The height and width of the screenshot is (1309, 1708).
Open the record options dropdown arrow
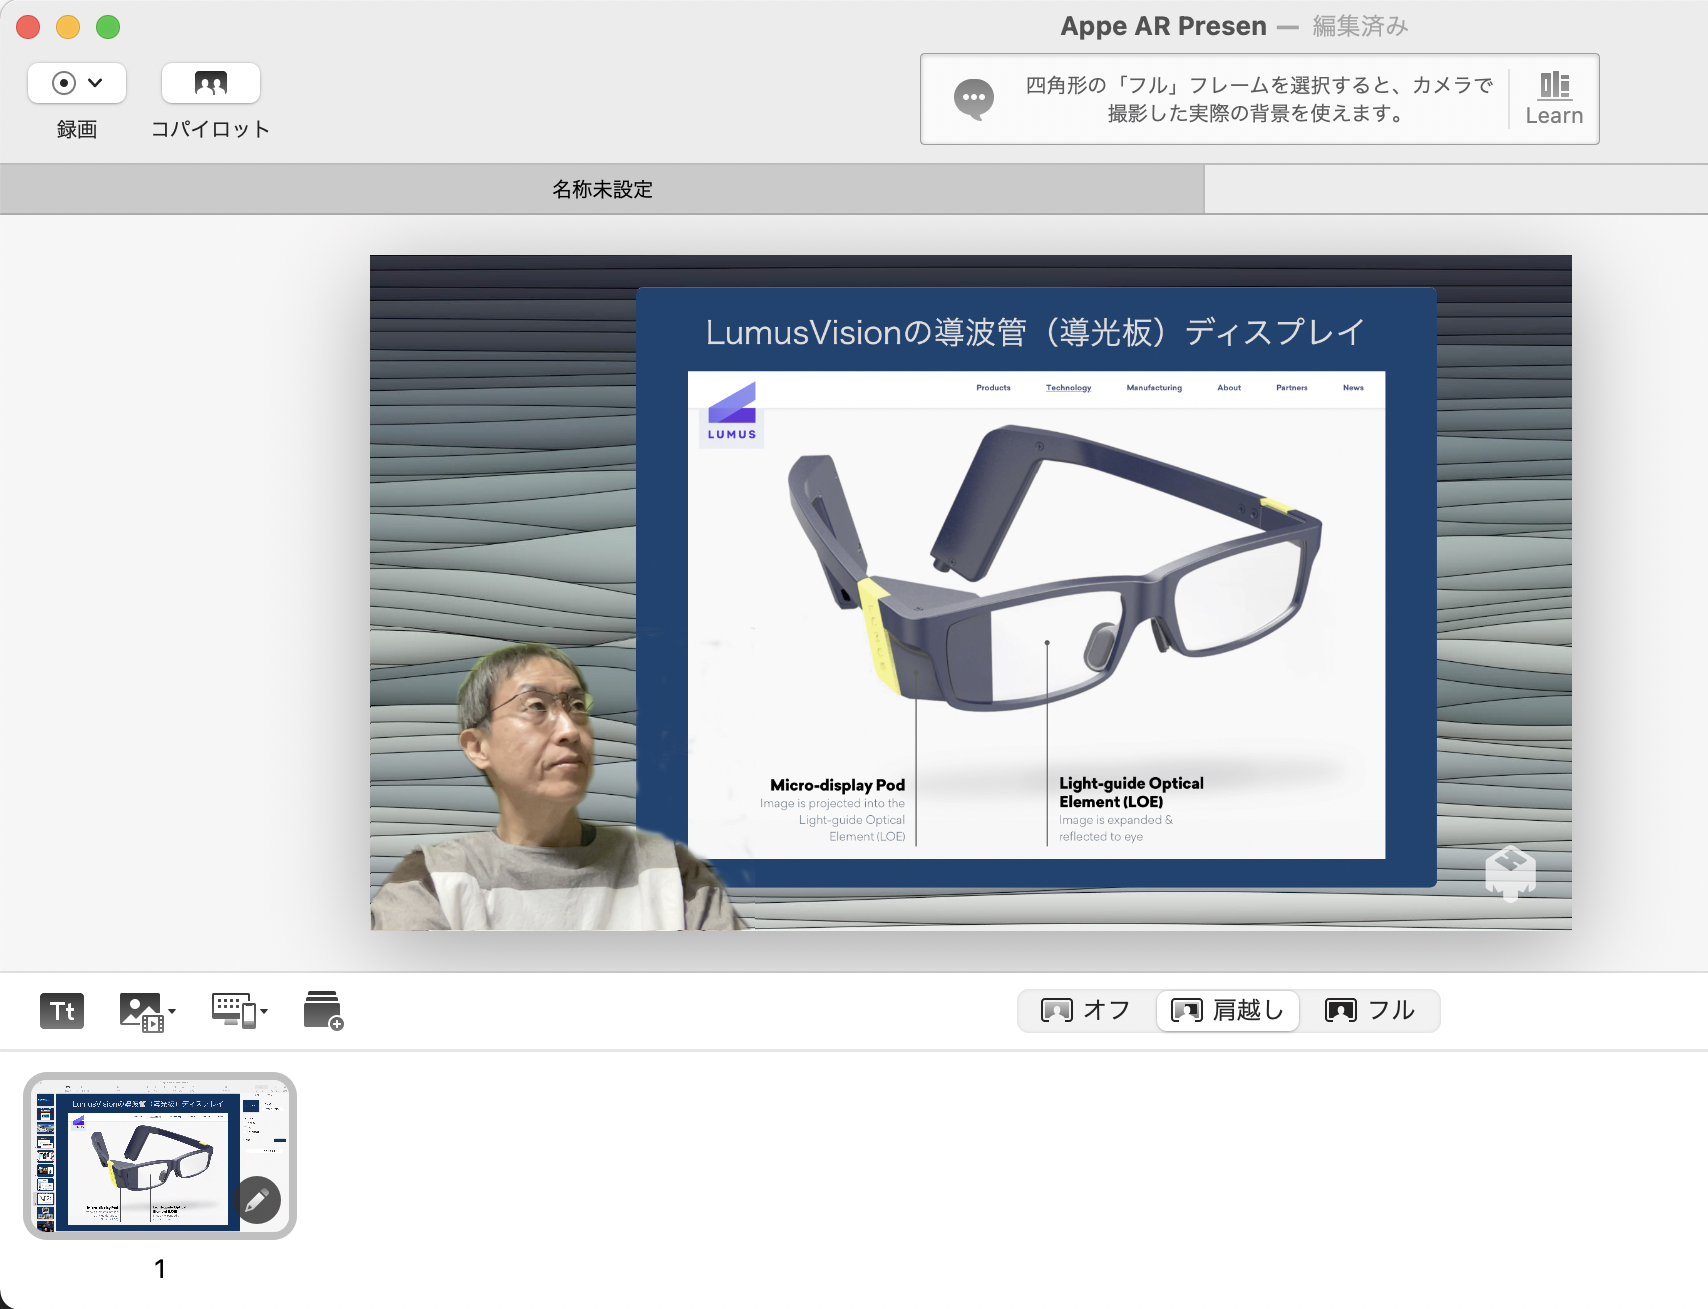96,83
